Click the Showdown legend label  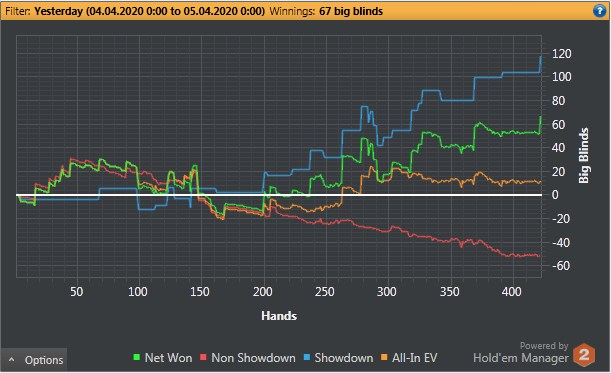[344, 357]
